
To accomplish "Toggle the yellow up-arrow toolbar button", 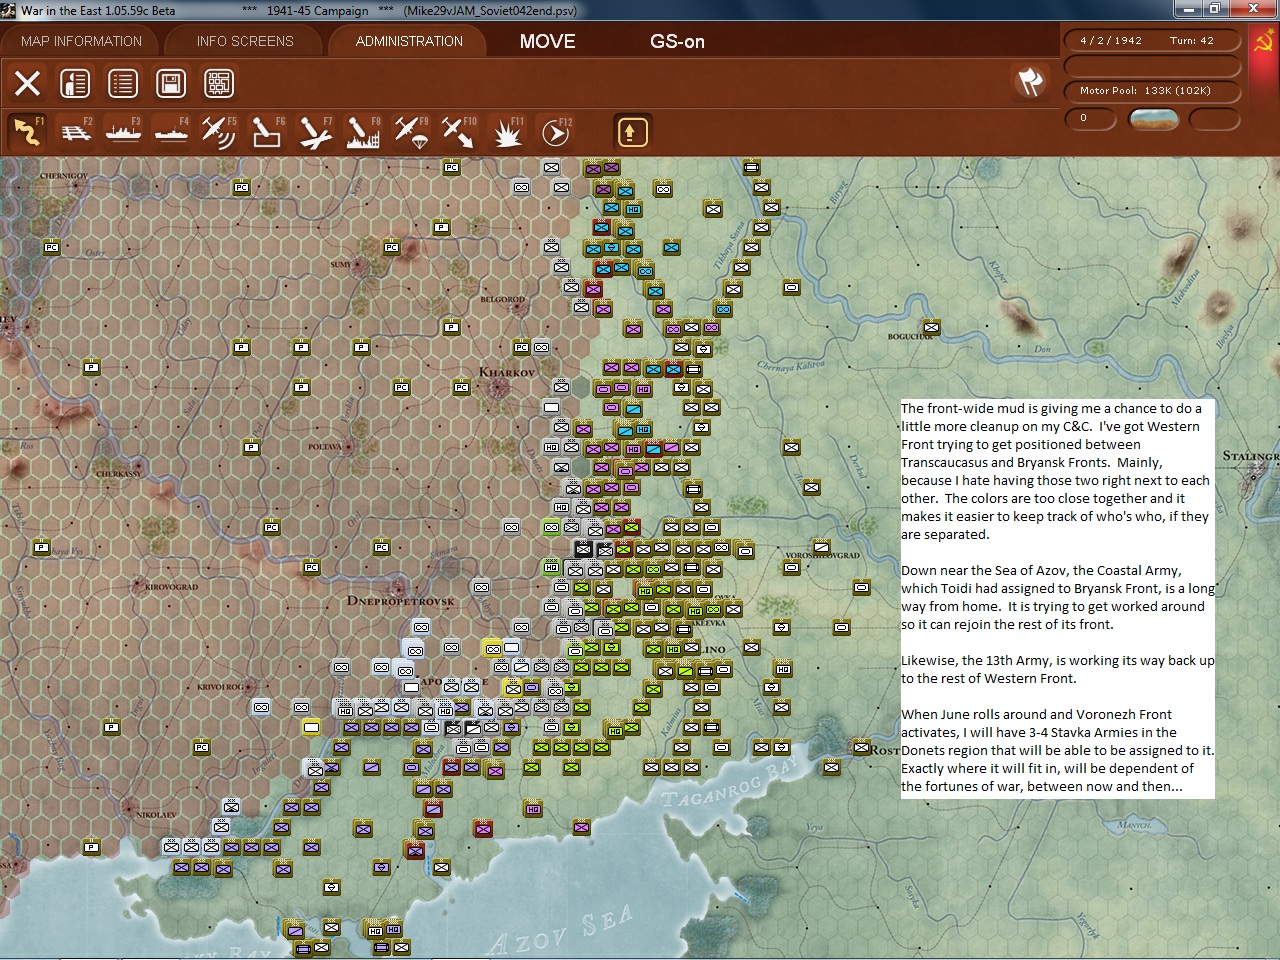I will 632,131.
